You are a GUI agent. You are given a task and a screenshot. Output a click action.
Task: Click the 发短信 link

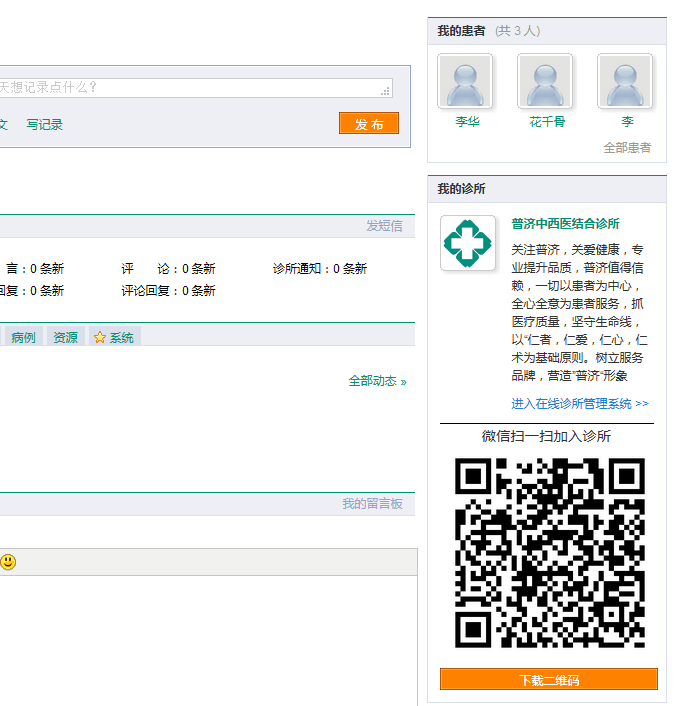[384, 226]
